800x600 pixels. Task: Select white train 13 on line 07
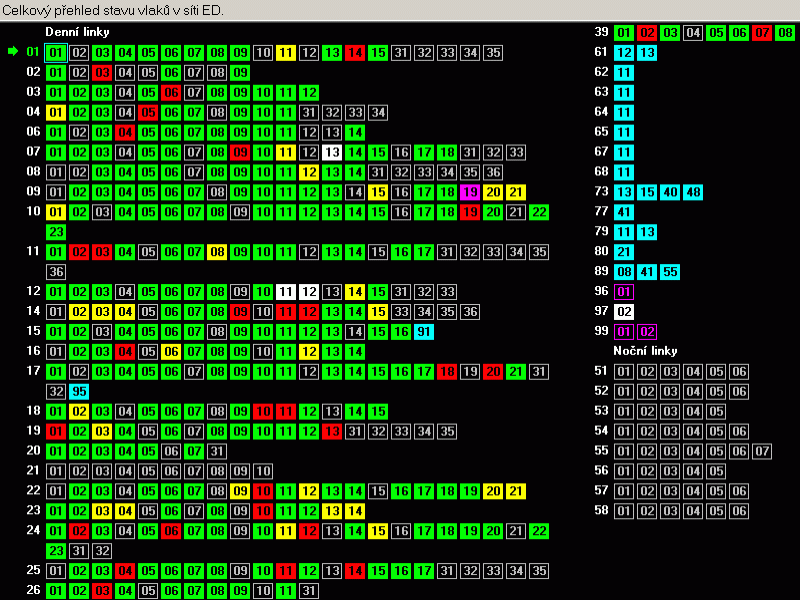332,152
